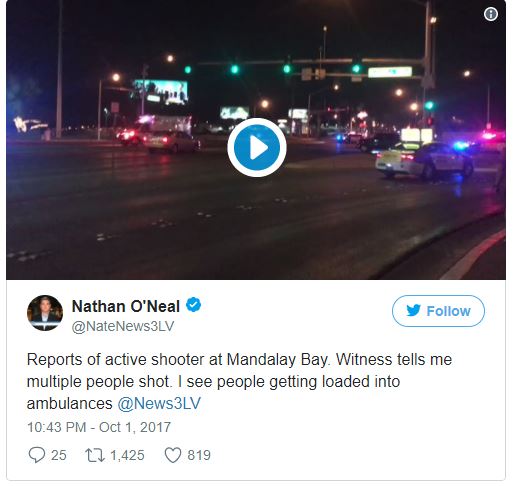Click the retweet arrows icon

point(95,455)
